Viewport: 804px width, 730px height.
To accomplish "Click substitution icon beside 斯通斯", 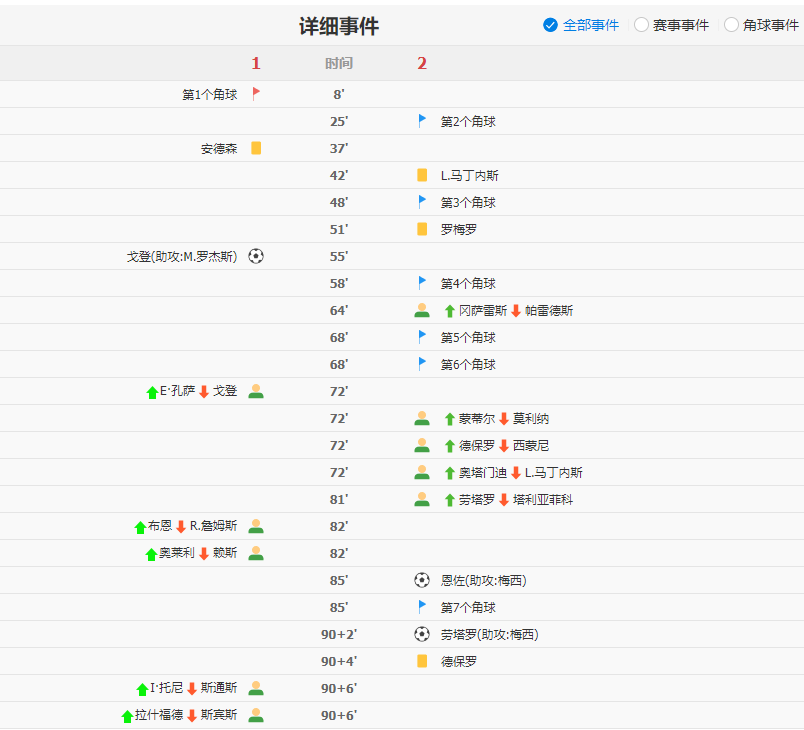I will pyautogui.click(x=256, y=688).
